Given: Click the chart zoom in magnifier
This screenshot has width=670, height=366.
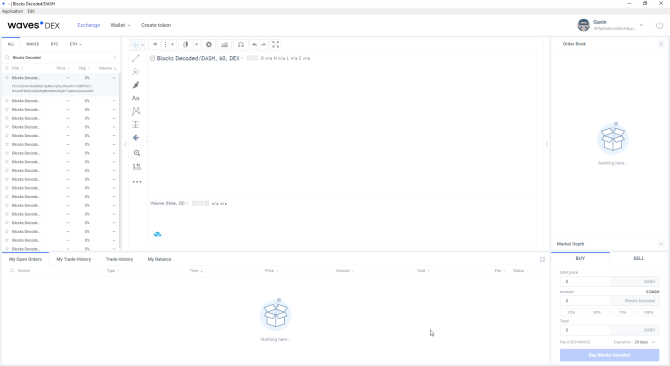Looking at the screenshot, I should (x=137, y=153).
